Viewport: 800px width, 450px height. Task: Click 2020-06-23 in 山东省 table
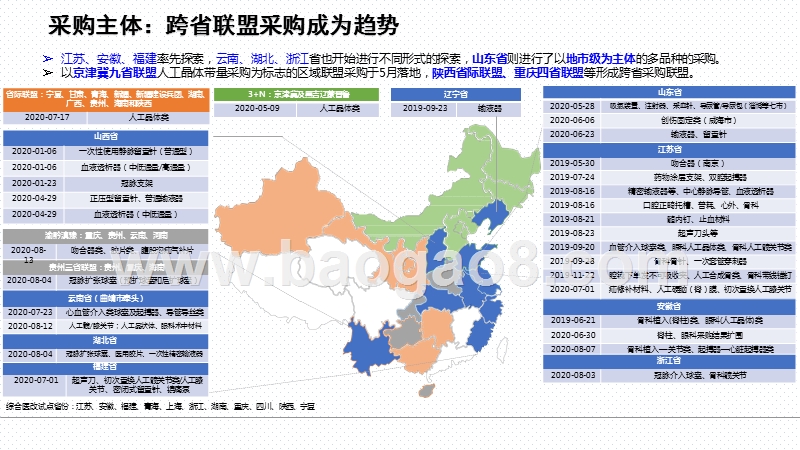click(x=572, y=134)
